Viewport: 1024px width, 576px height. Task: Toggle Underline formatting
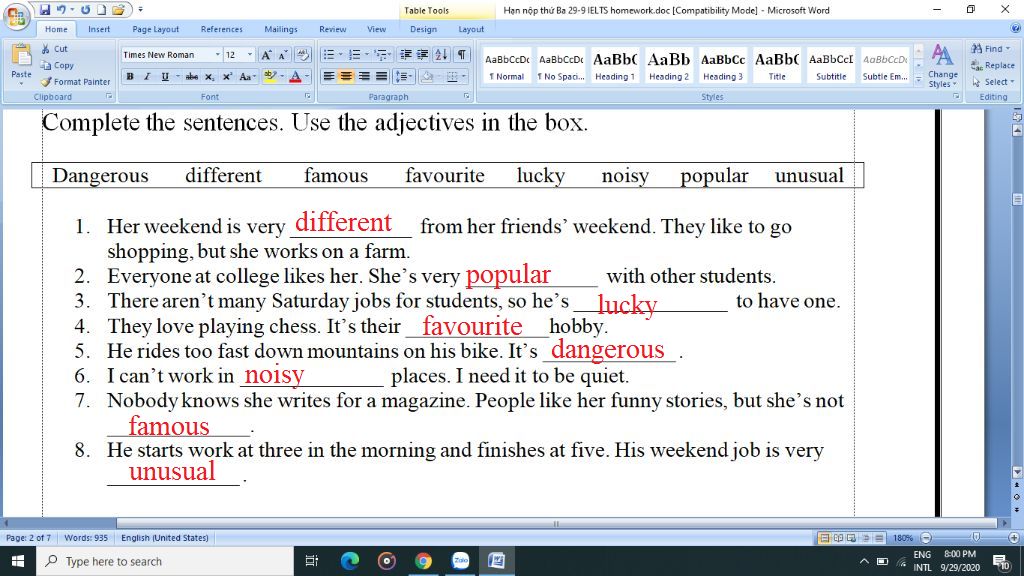point(165,76)
